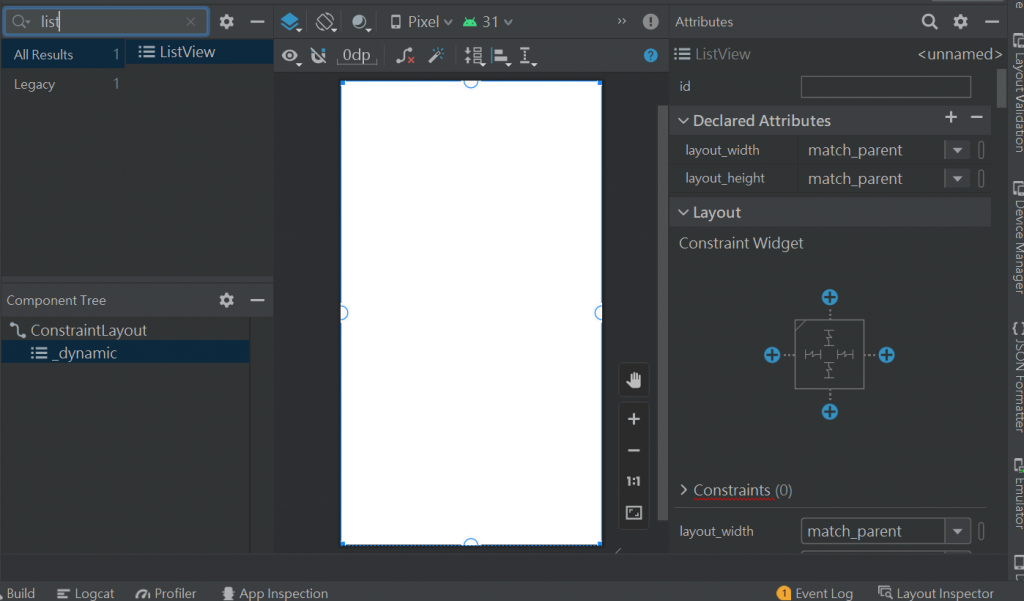
Task: Open Pack dropdown in layout toolbar
Action: pyautogui.click(x=474, y=56)
